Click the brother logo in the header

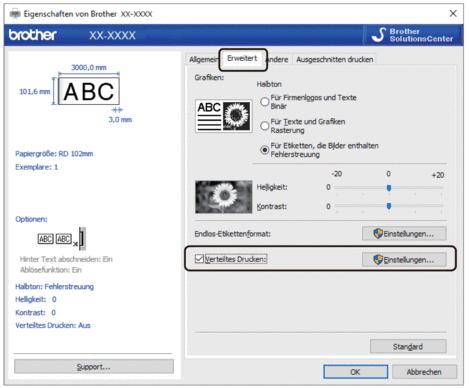tap(33, 35)
